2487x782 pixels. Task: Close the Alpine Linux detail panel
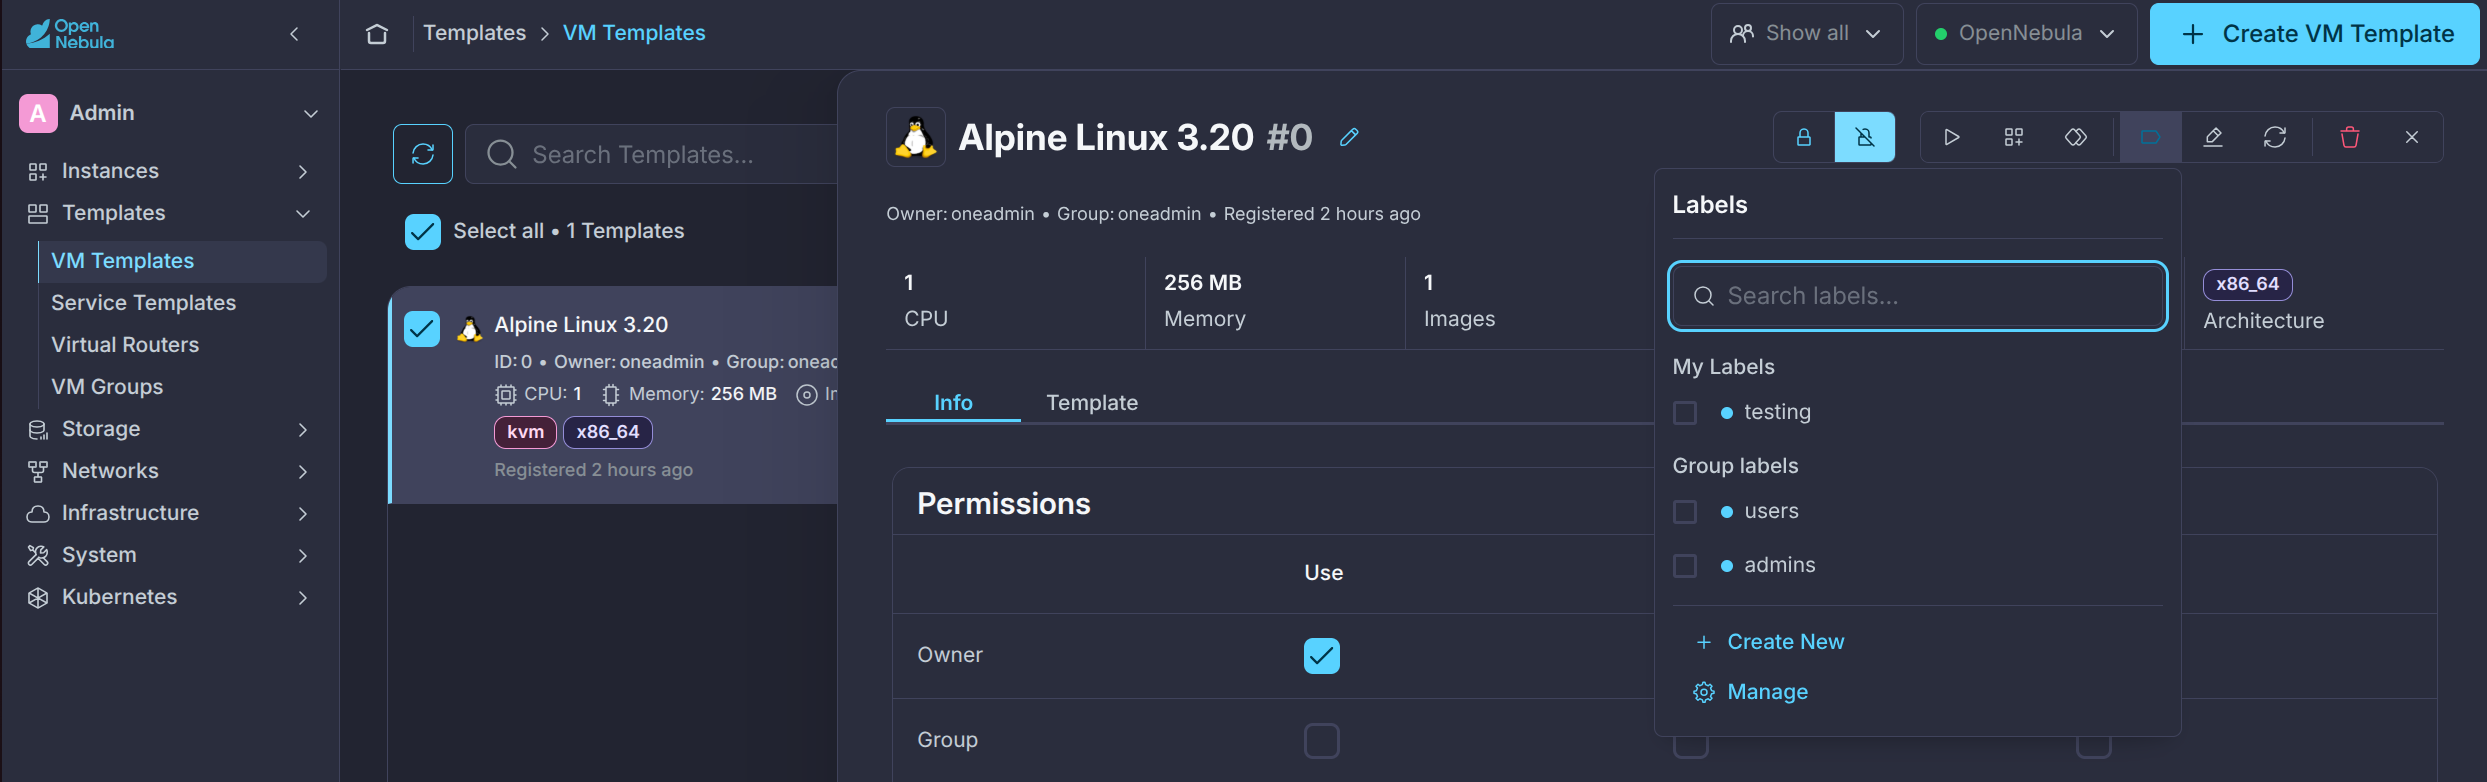(x=2412, y=137)
